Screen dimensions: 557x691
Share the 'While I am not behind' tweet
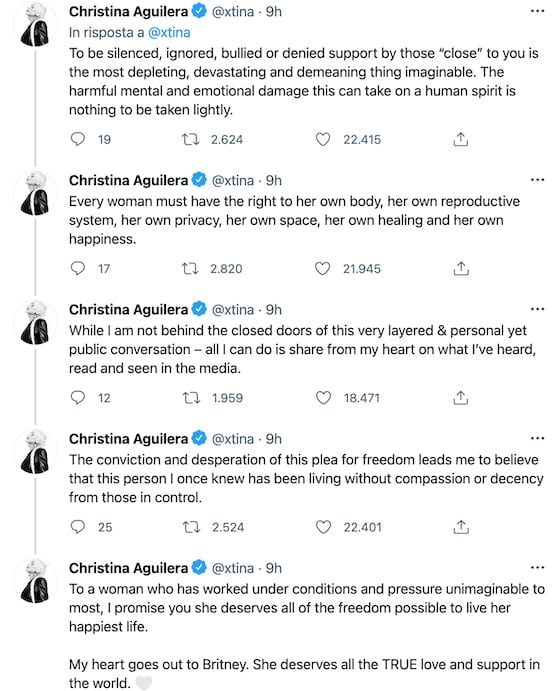coord(460,398)
